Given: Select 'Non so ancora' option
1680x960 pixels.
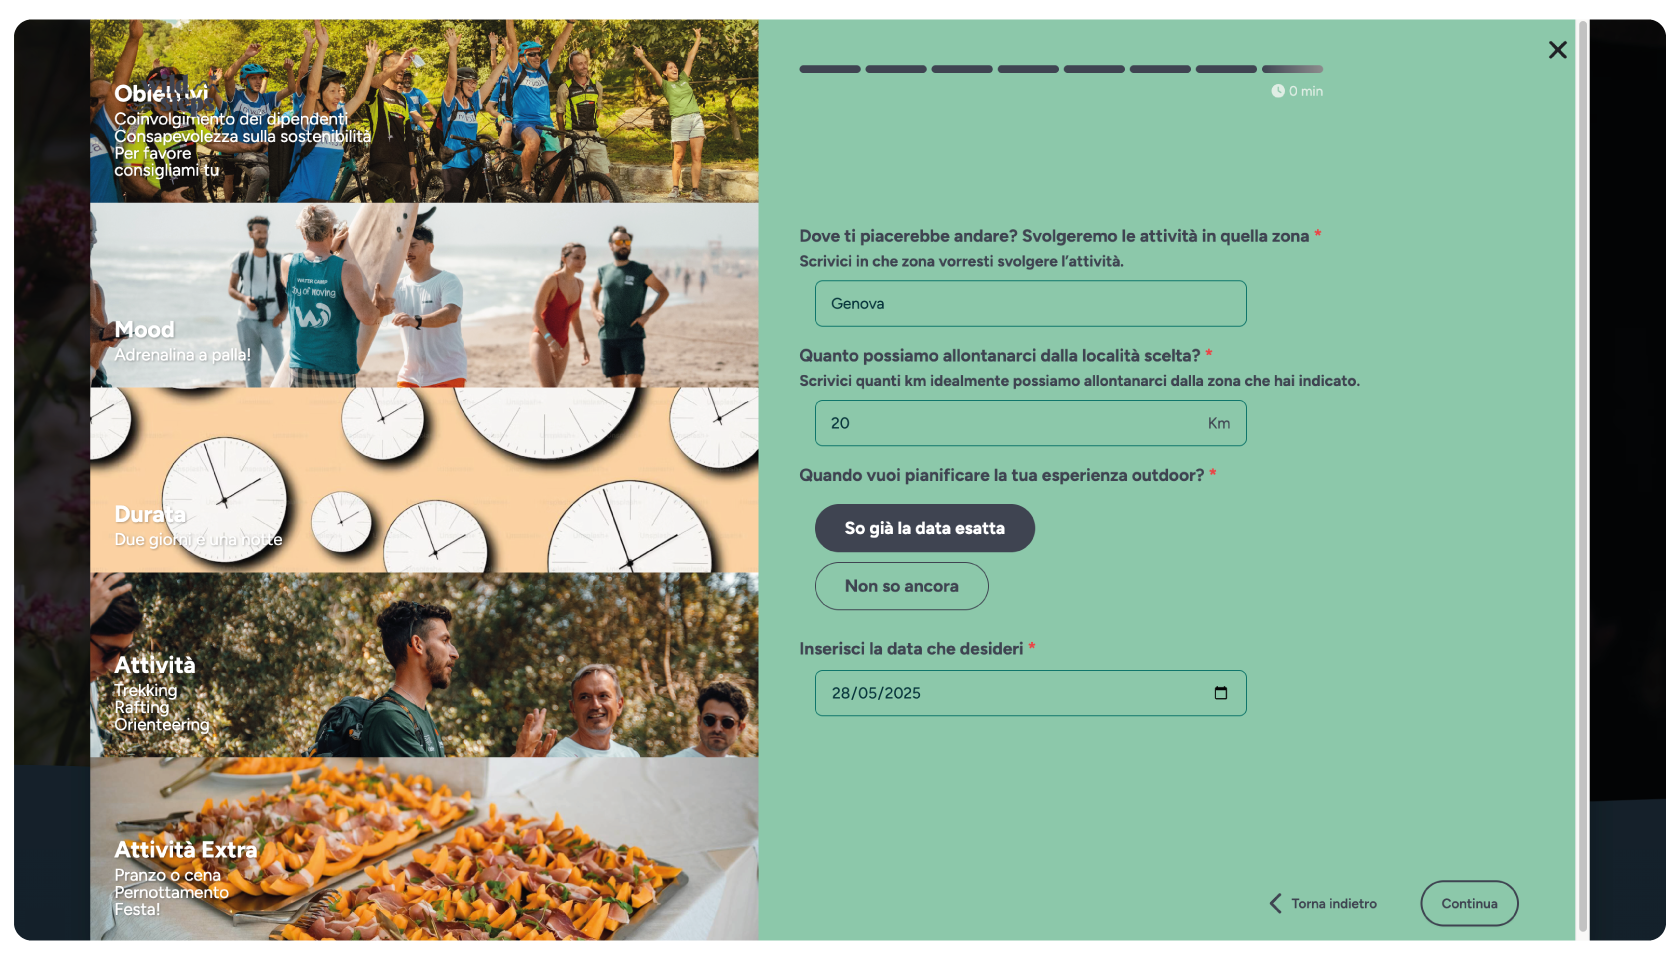Looking at the screenshot, I should [x=901, y=586].
